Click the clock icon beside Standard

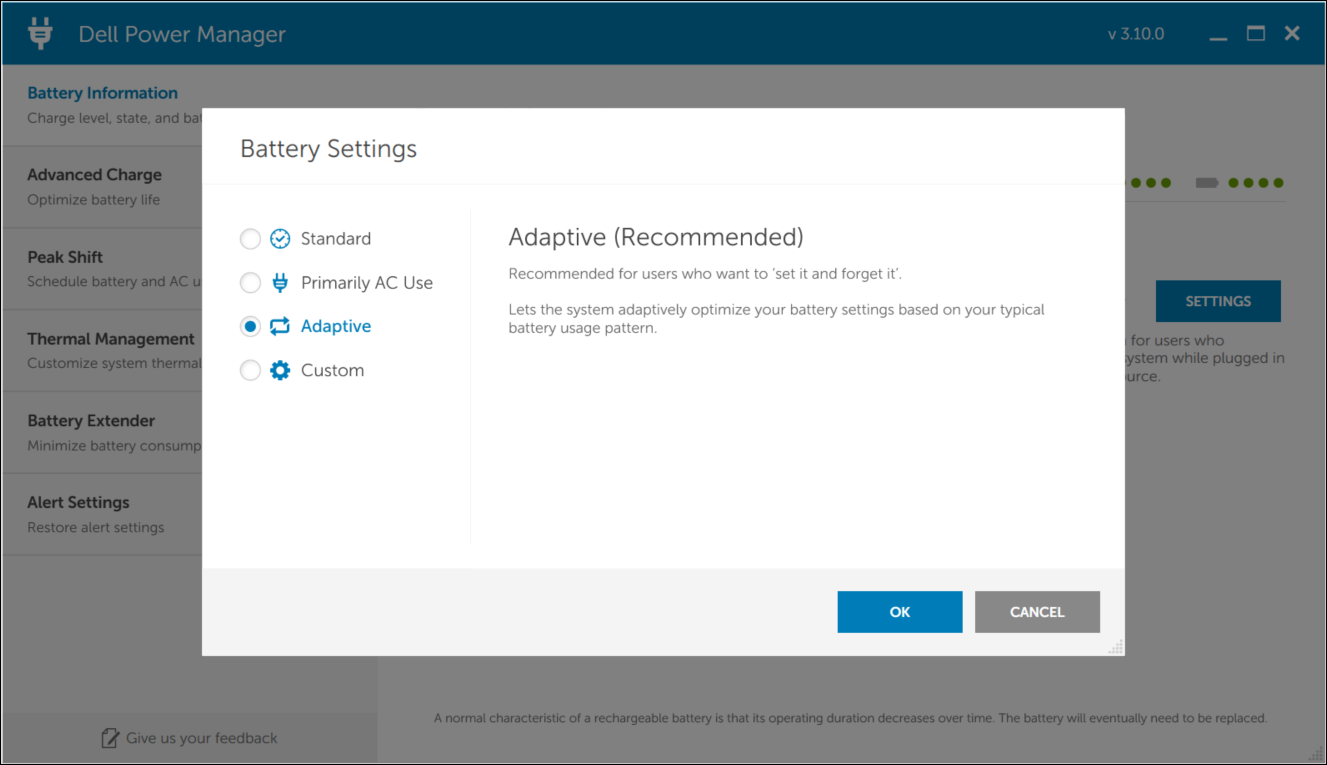coord(279,238)
